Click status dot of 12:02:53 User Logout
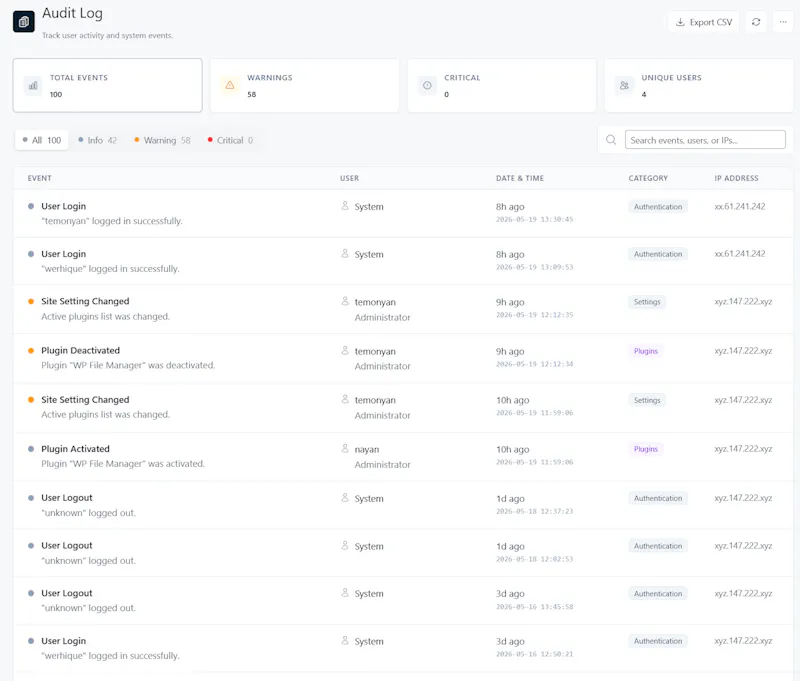Image resolution: width=800 pixels, height=681 pixels. click(x=31, y=545)
